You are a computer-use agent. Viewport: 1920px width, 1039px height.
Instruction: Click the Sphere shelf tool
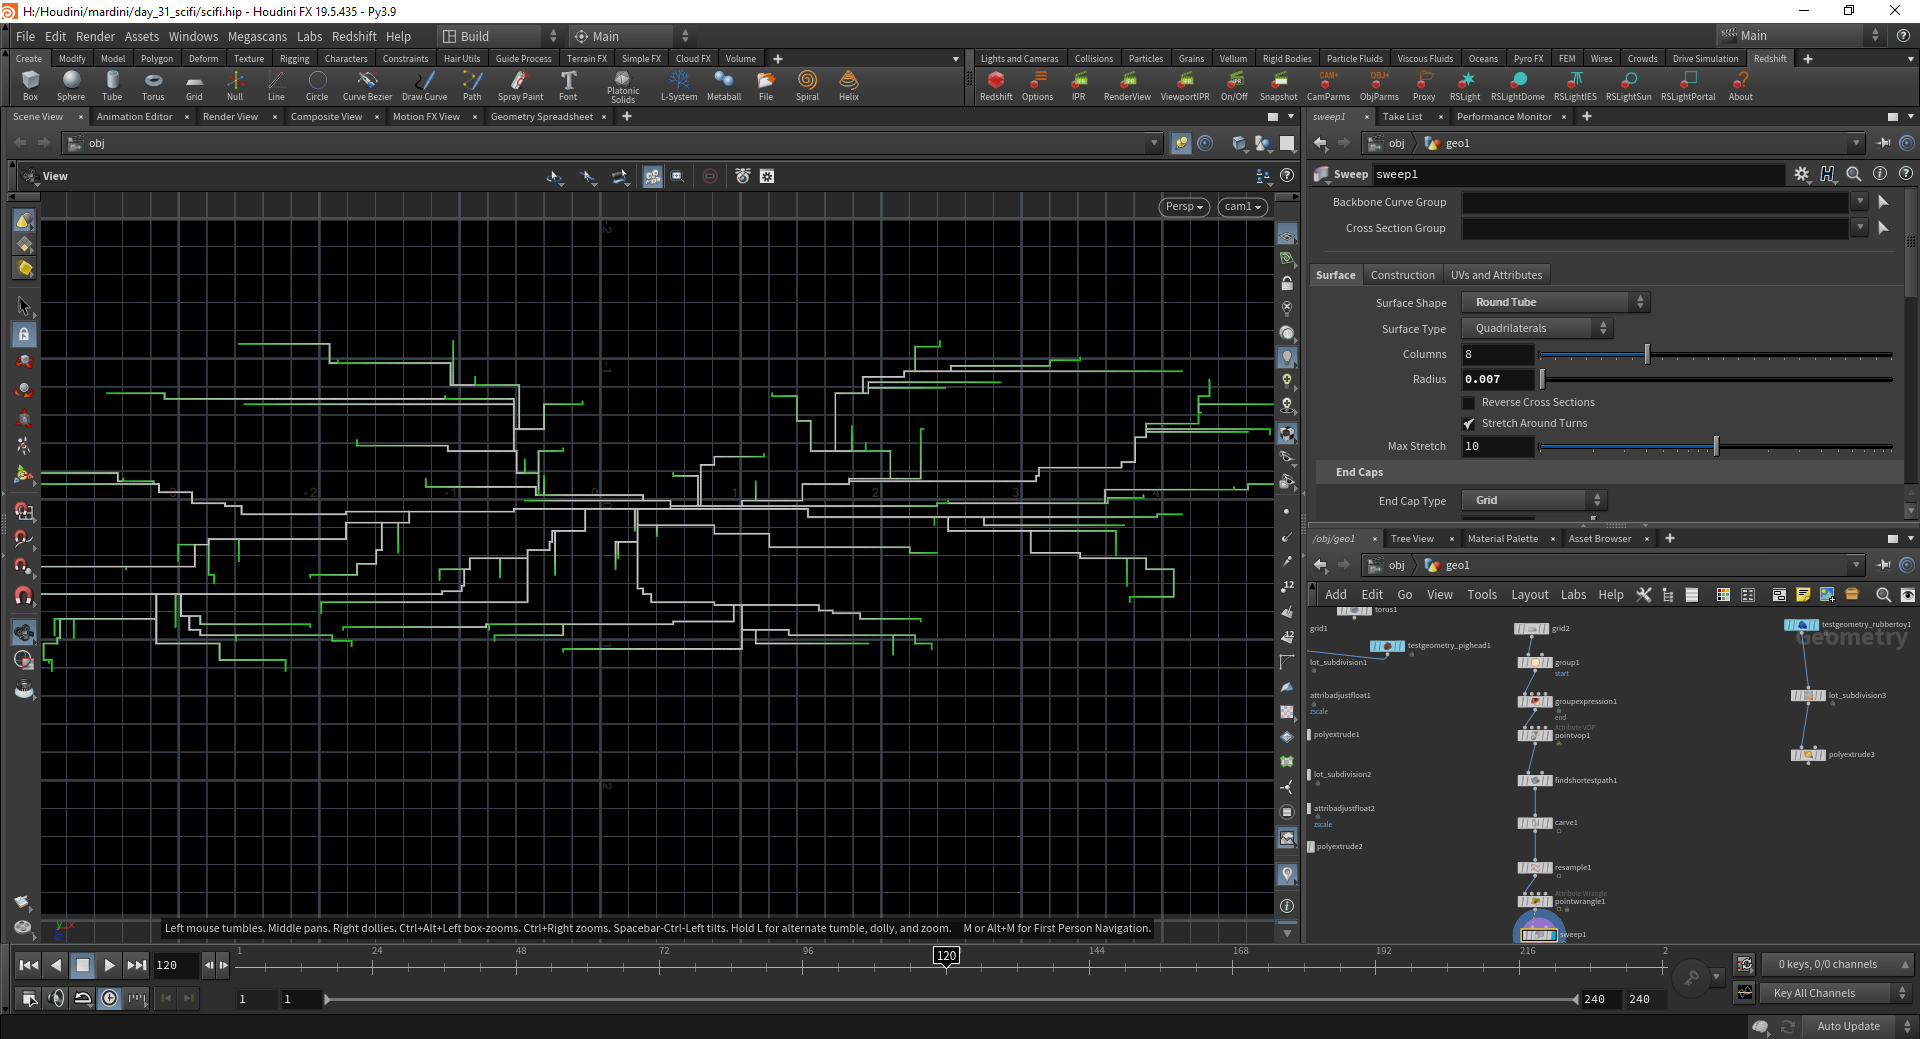click(x=71, y=85)
